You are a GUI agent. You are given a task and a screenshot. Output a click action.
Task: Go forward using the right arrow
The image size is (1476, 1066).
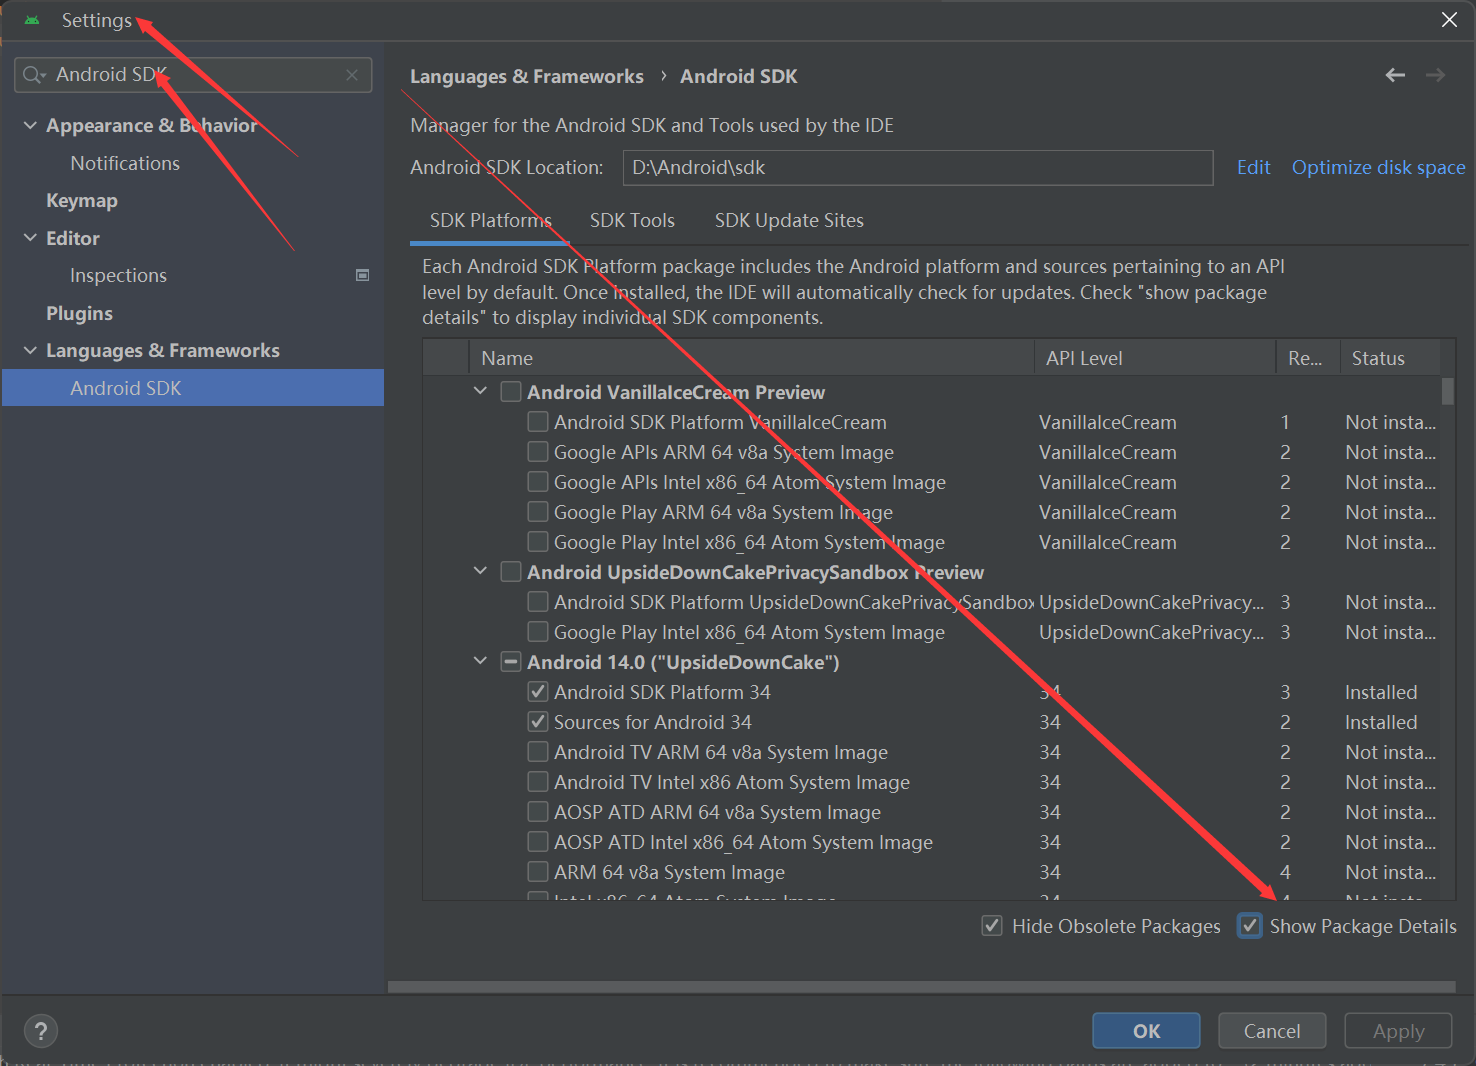pos(1435,75)
